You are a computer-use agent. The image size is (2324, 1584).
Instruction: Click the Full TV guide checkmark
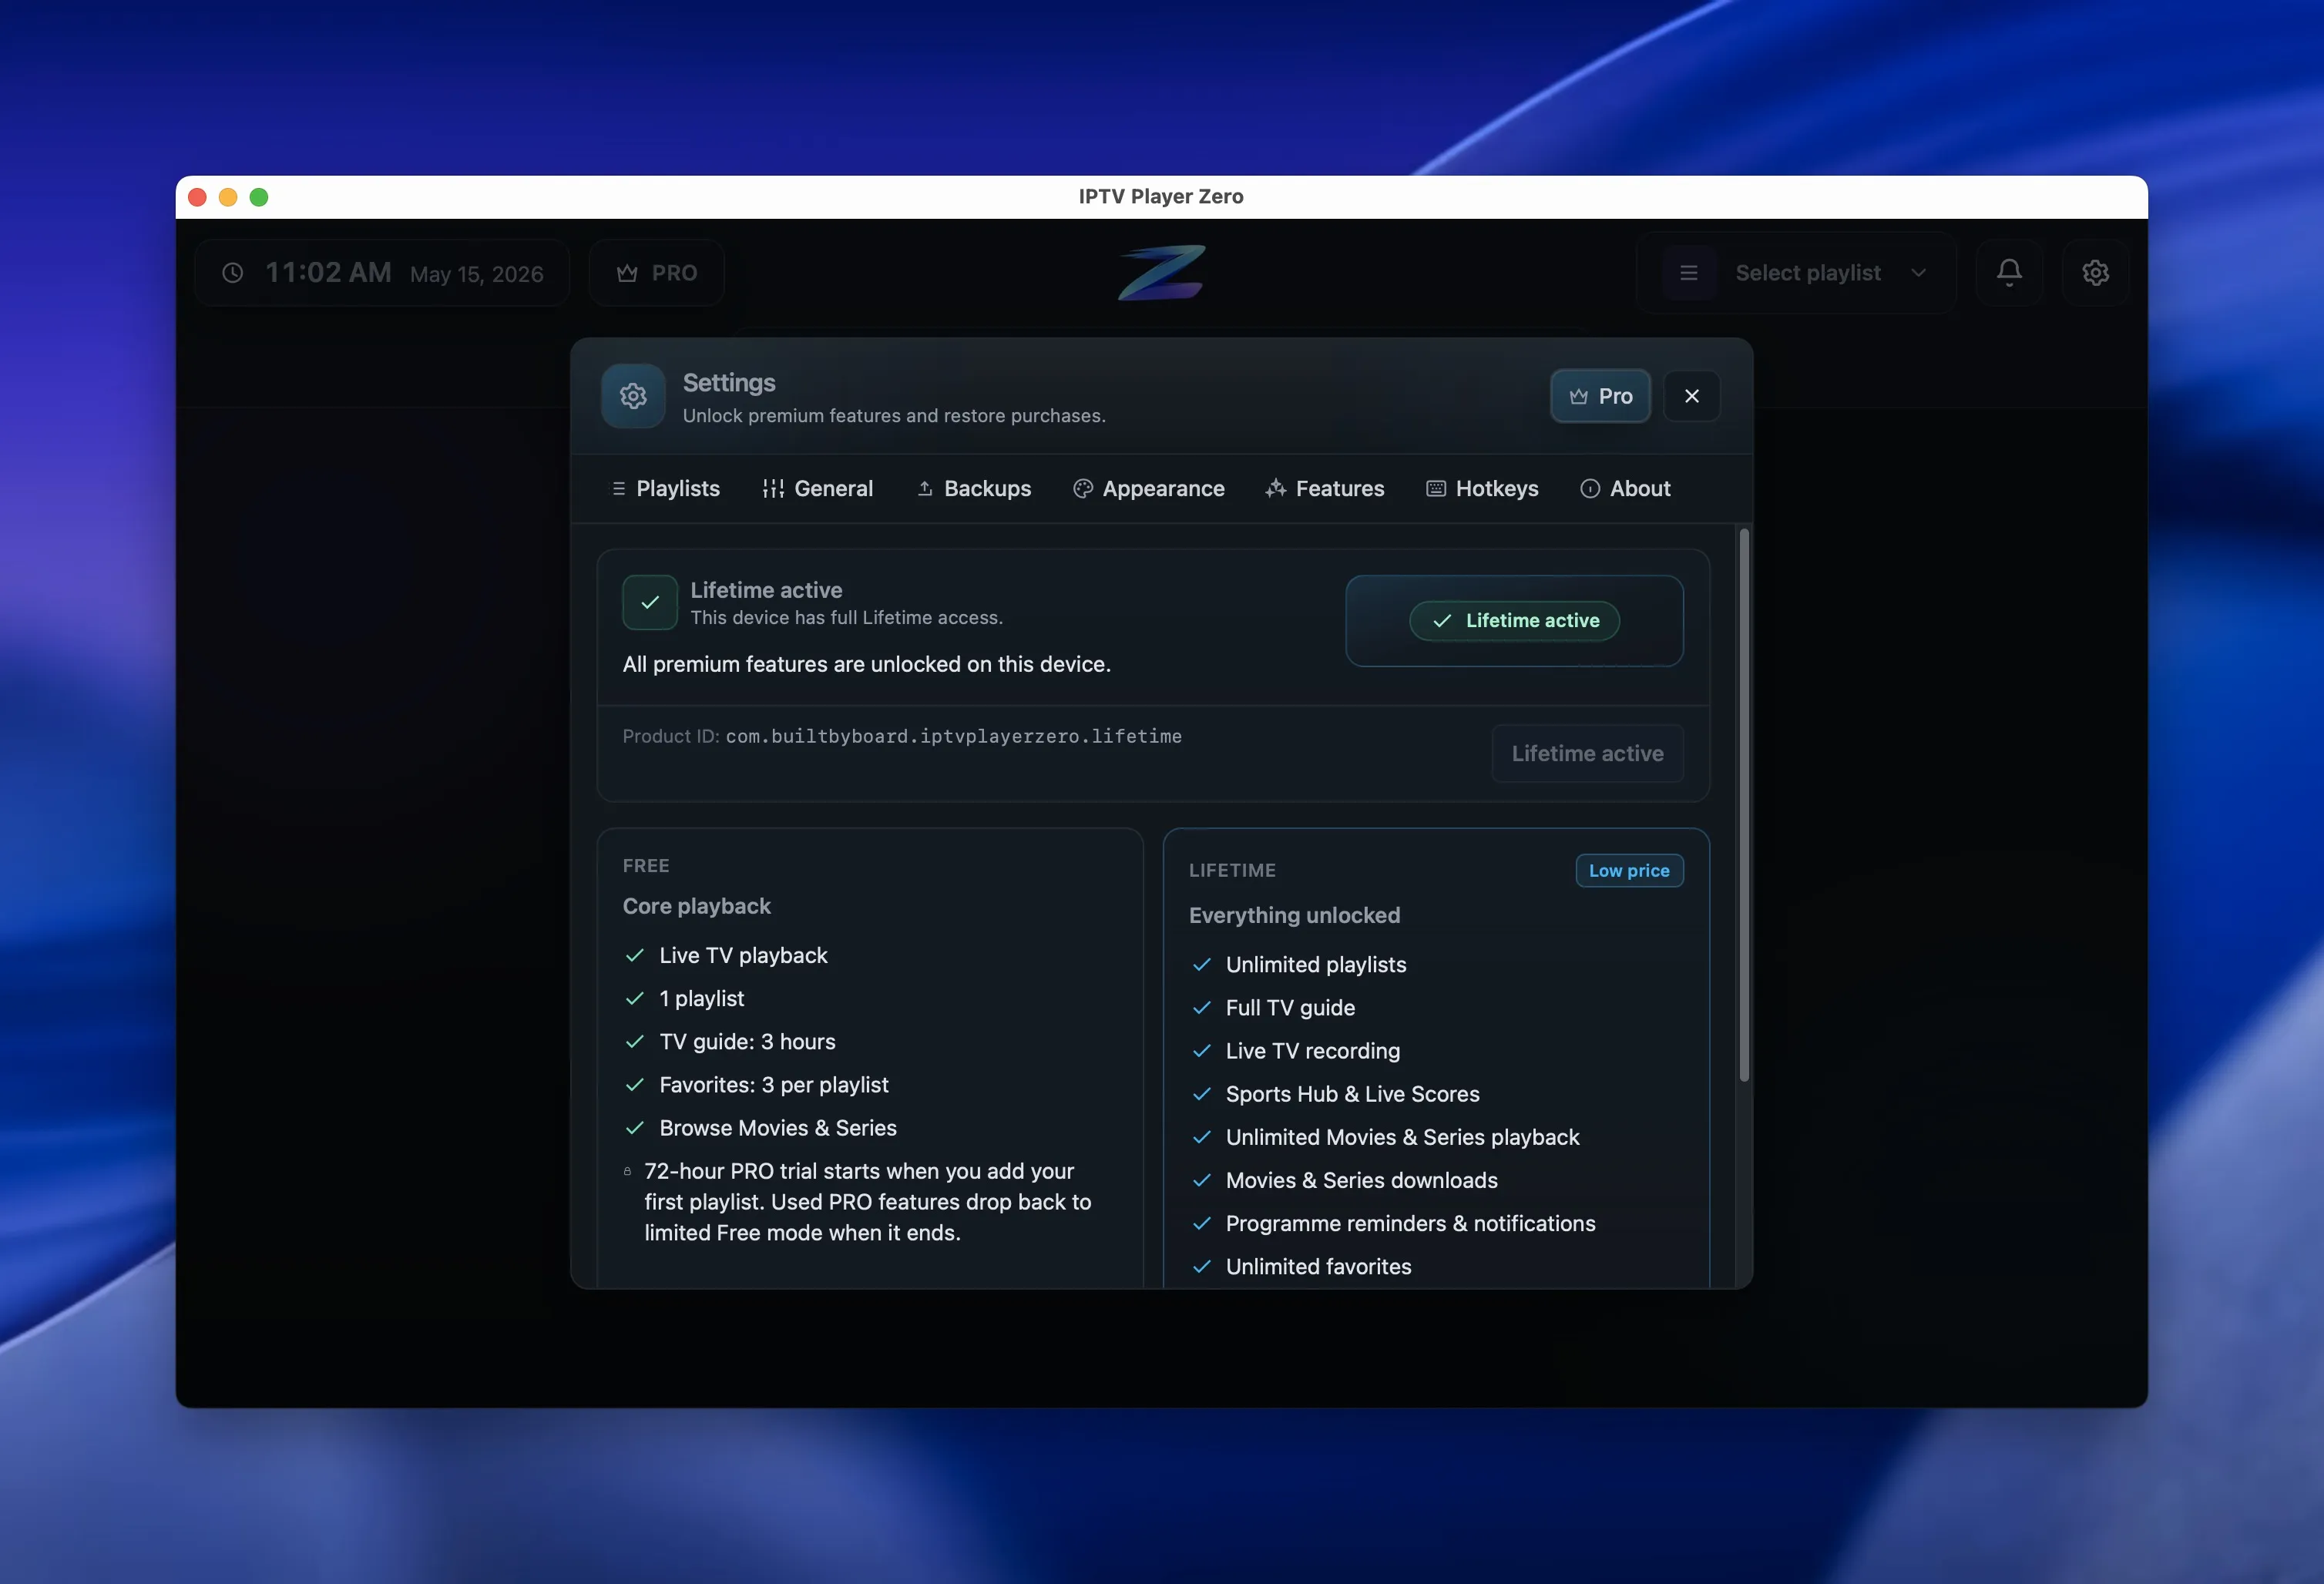click(1202, 1007)
